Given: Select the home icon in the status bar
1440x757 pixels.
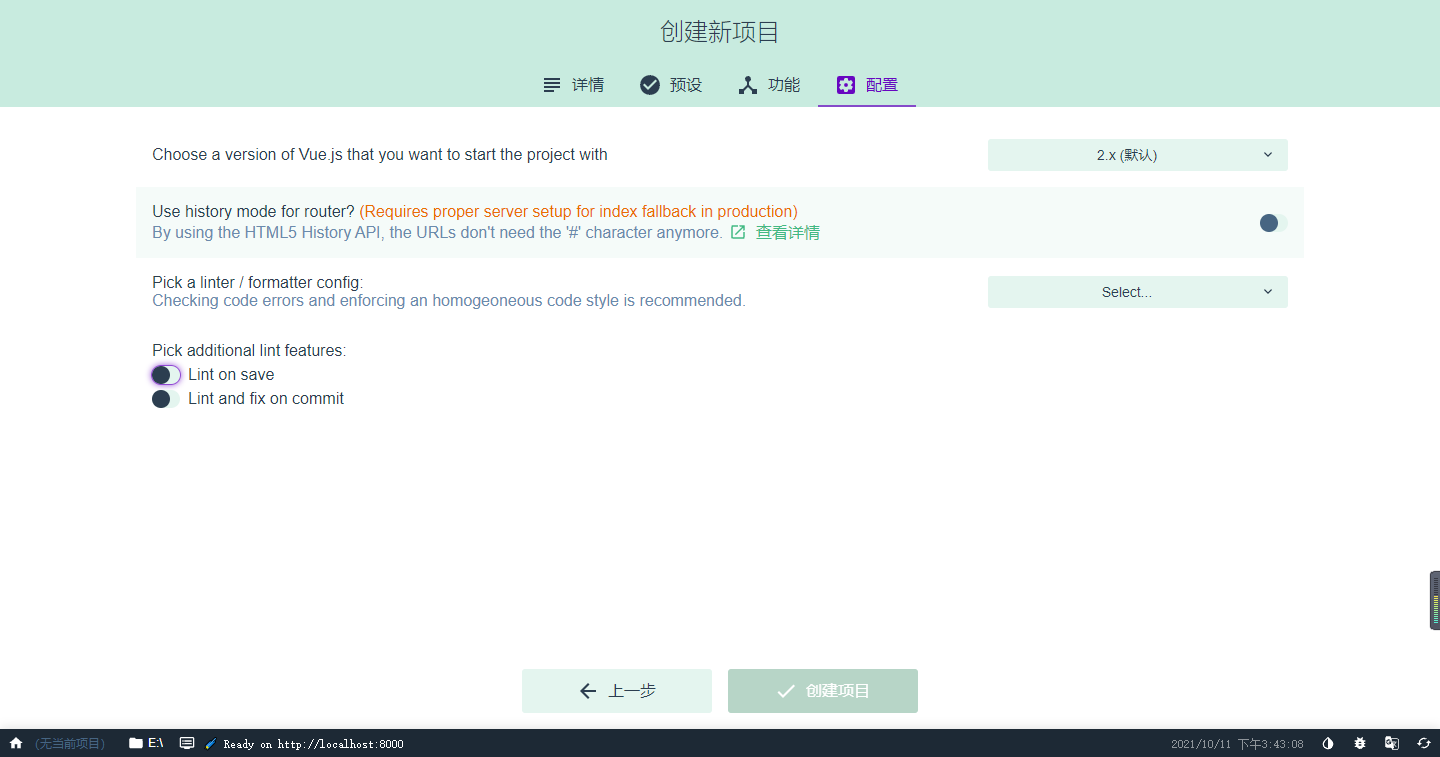Looking at the screenshot, I should pos(14,743).
